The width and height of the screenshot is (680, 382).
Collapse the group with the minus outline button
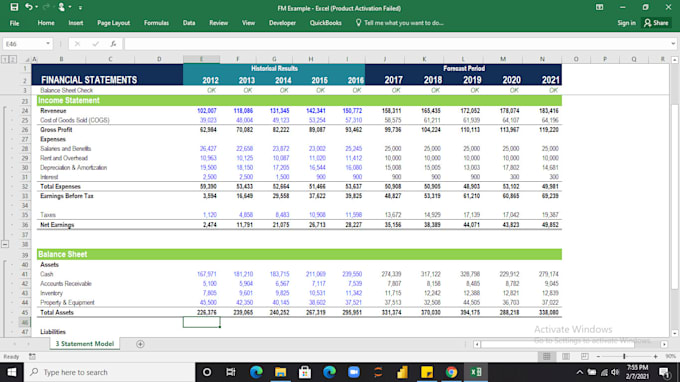click(x=5, y=245)
